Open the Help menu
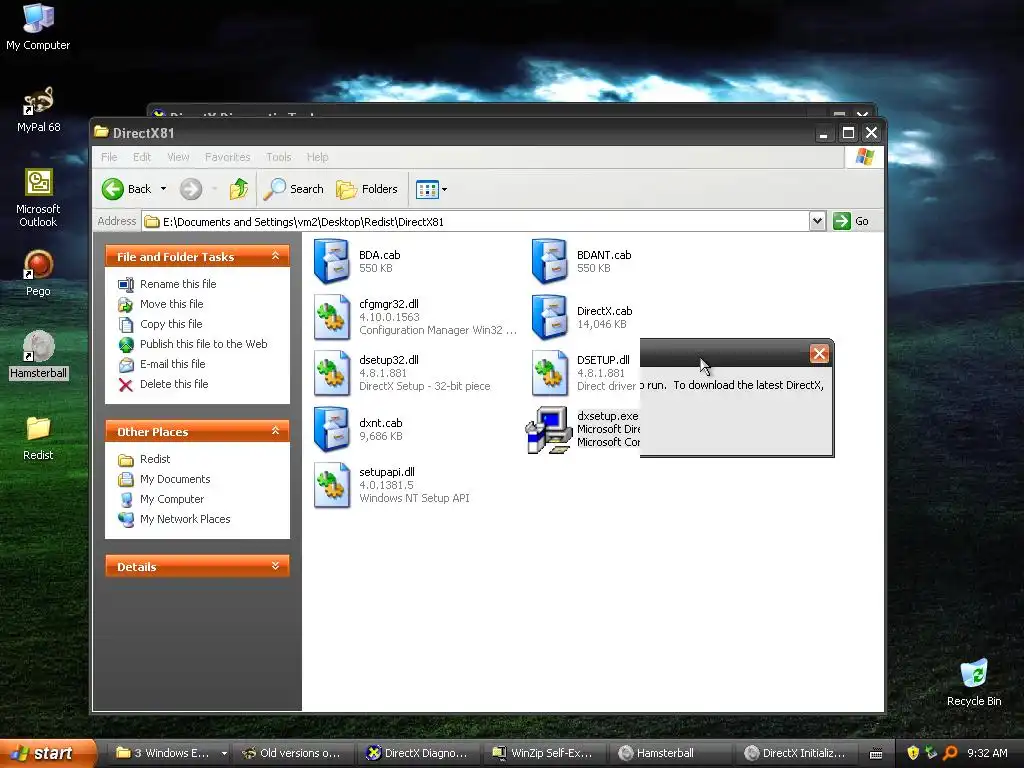Image resolution: width=1024 pixels, height=768 pixels. pyautogui.click(x=317, y=157)
